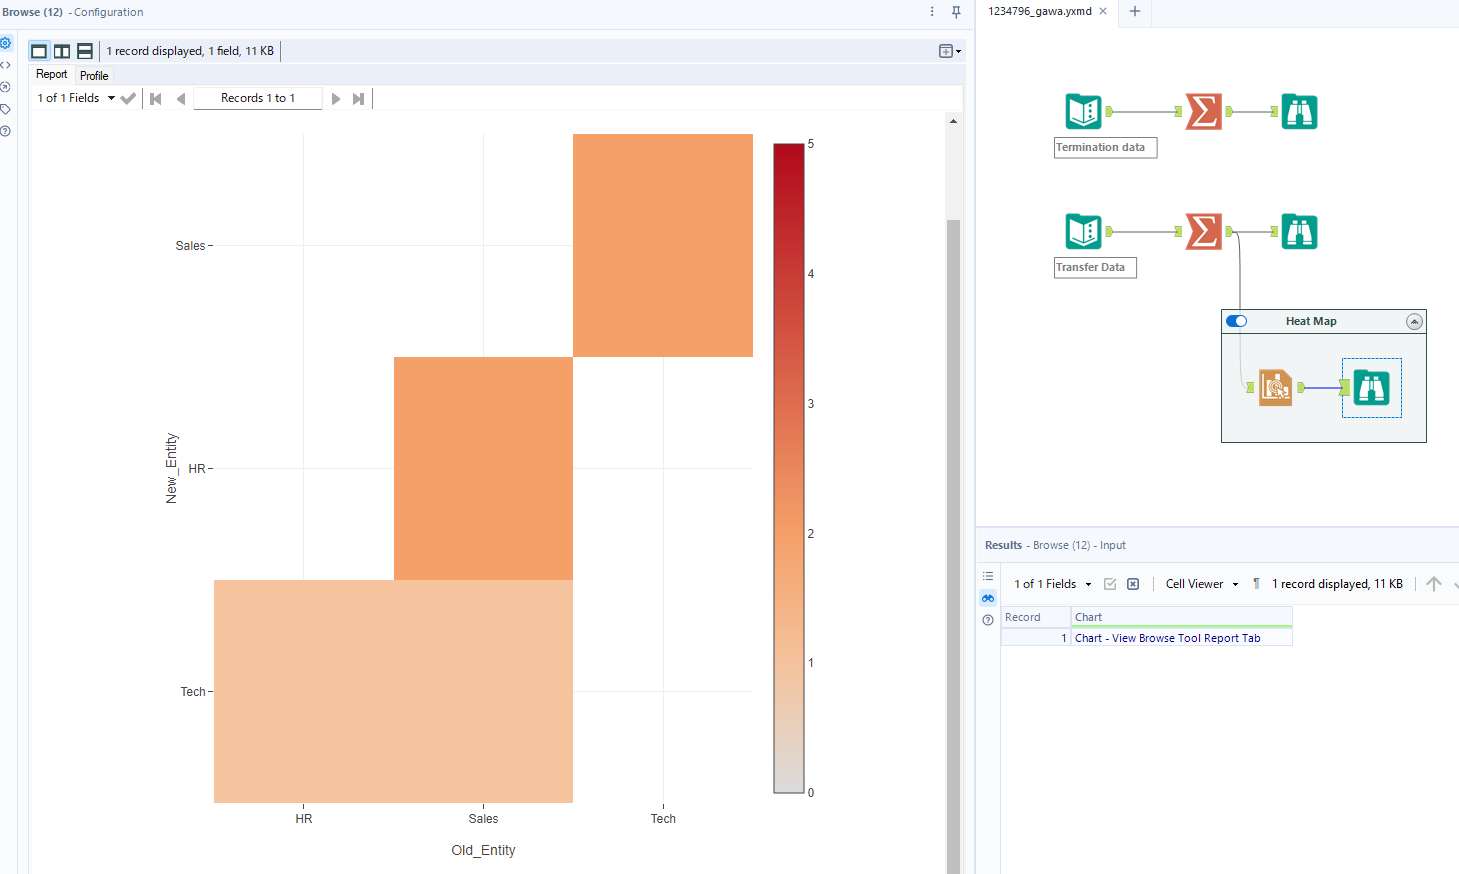Image resolution: width=1459 pixels, height=874 pixels.
Task: Click the configuration gear icon in sidebar
Action: 6,42
